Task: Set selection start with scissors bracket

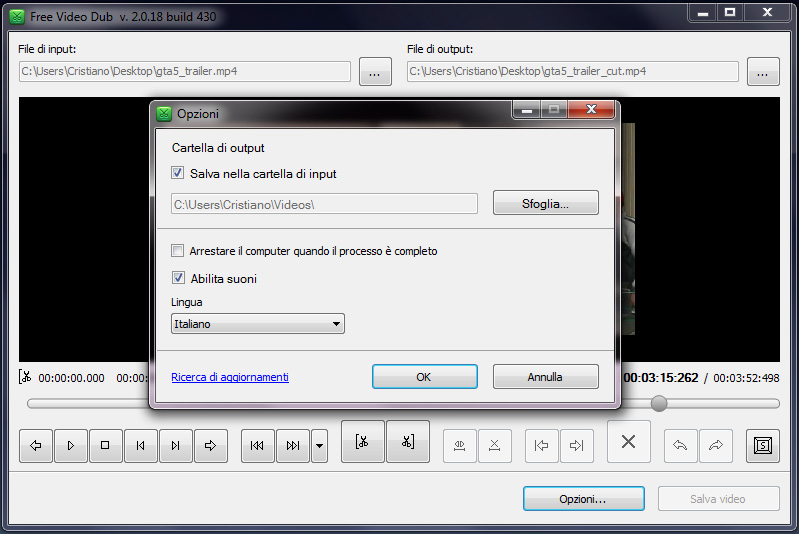Action: [x=363, y=441]
